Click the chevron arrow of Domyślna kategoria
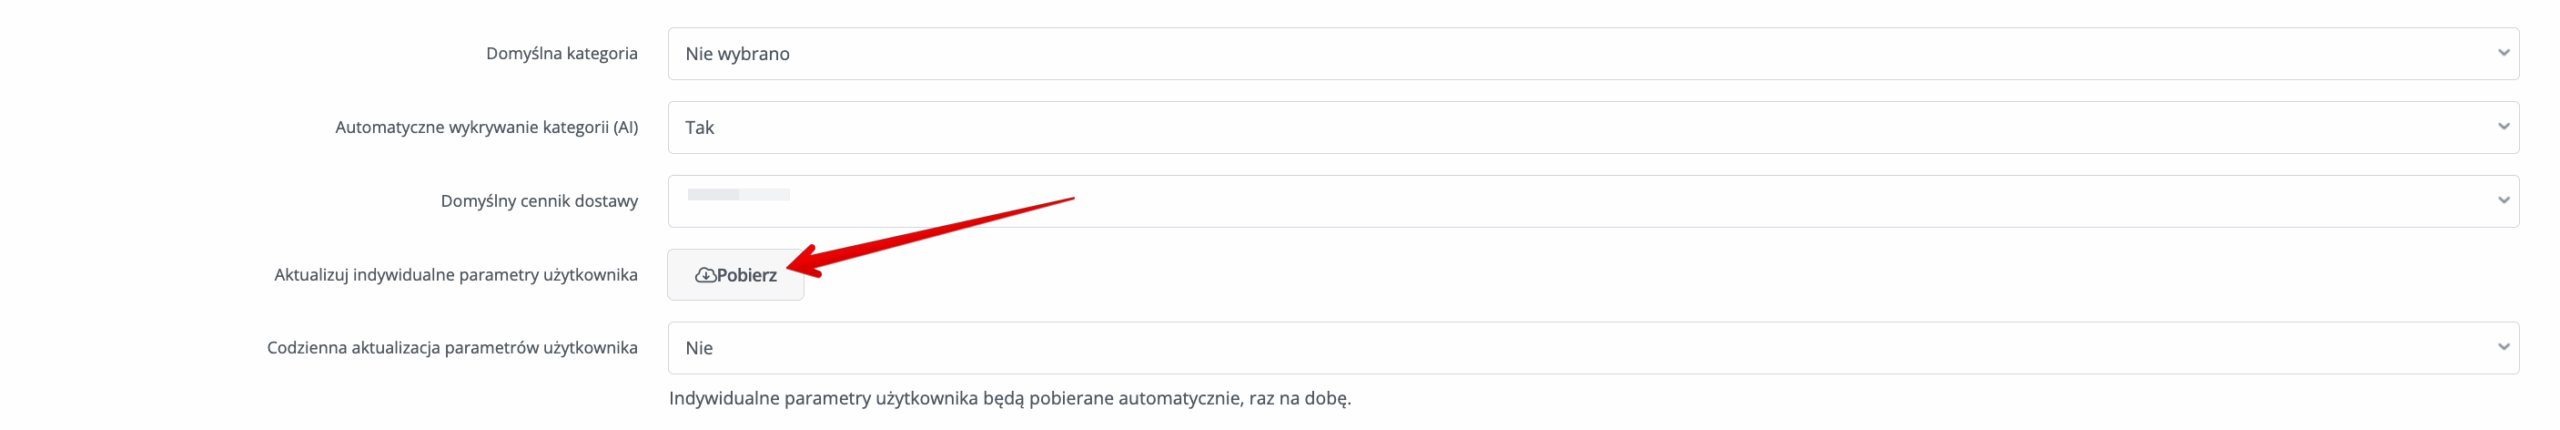 (x=2503, y=53)
